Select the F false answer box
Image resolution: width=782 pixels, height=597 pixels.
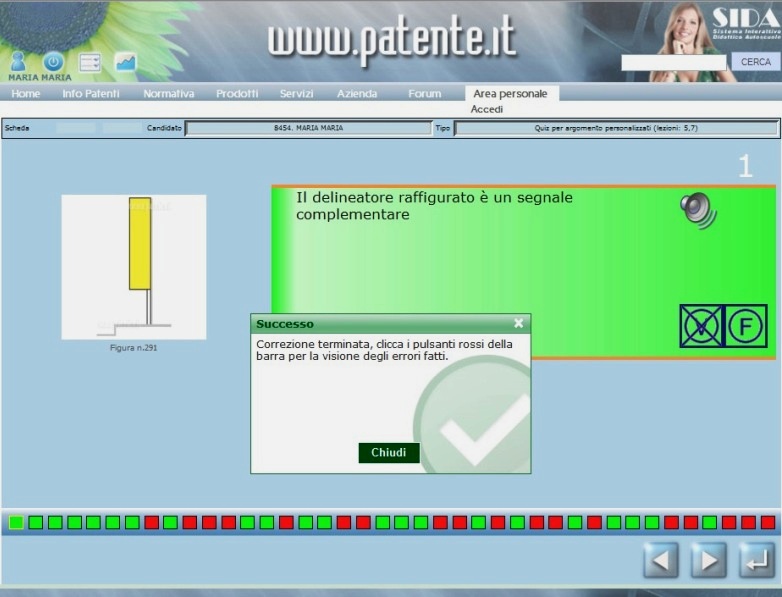(745, 326)
